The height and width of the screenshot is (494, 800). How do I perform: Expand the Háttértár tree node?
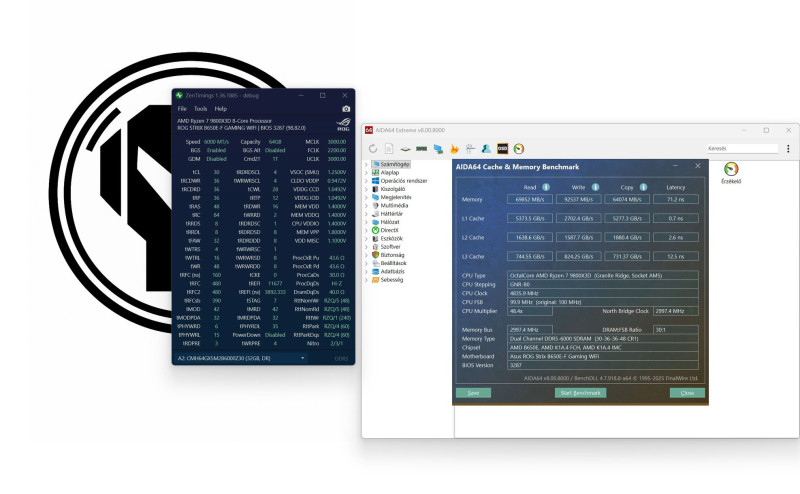[x=366, y=214]
